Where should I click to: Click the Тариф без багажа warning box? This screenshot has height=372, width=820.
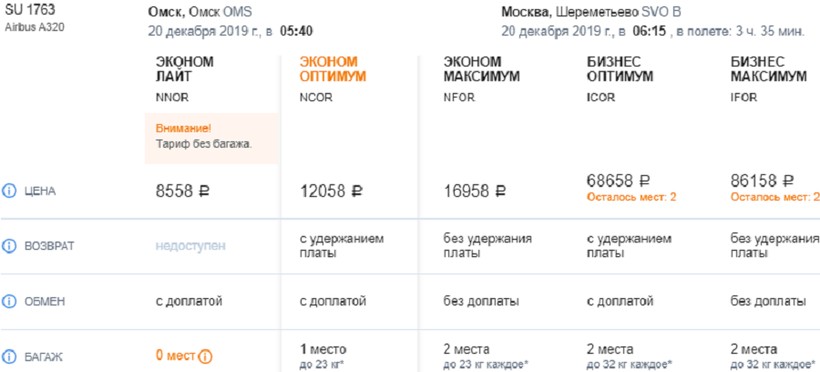[x=211, y=138]
